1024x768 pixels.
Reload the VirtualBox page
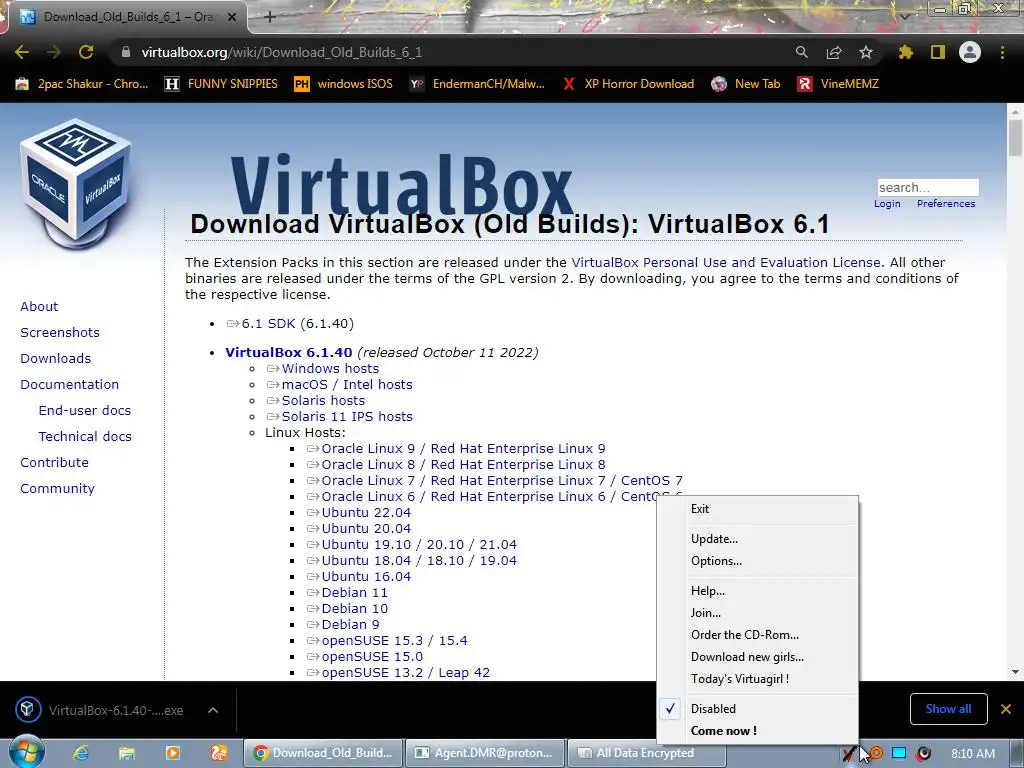[86, 52]
